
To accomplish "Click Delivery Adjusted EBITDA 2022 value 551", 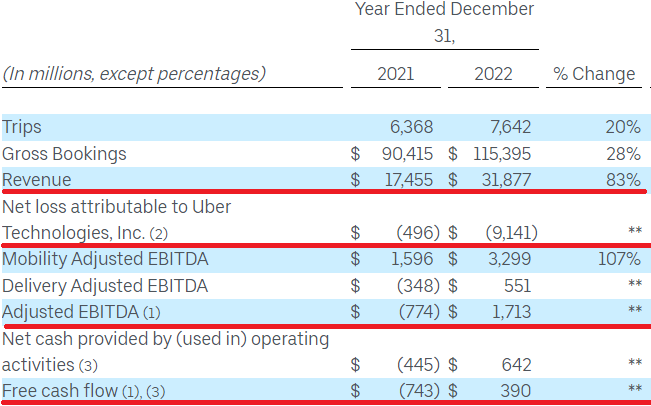I will coord(517,286).
